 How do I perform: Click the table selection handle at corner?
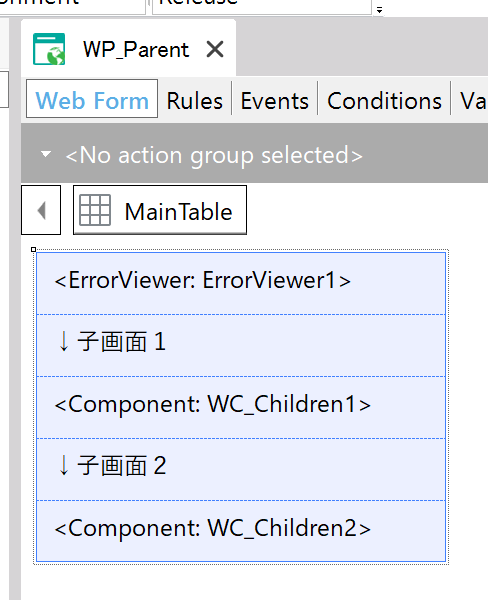tap(33, 249)
